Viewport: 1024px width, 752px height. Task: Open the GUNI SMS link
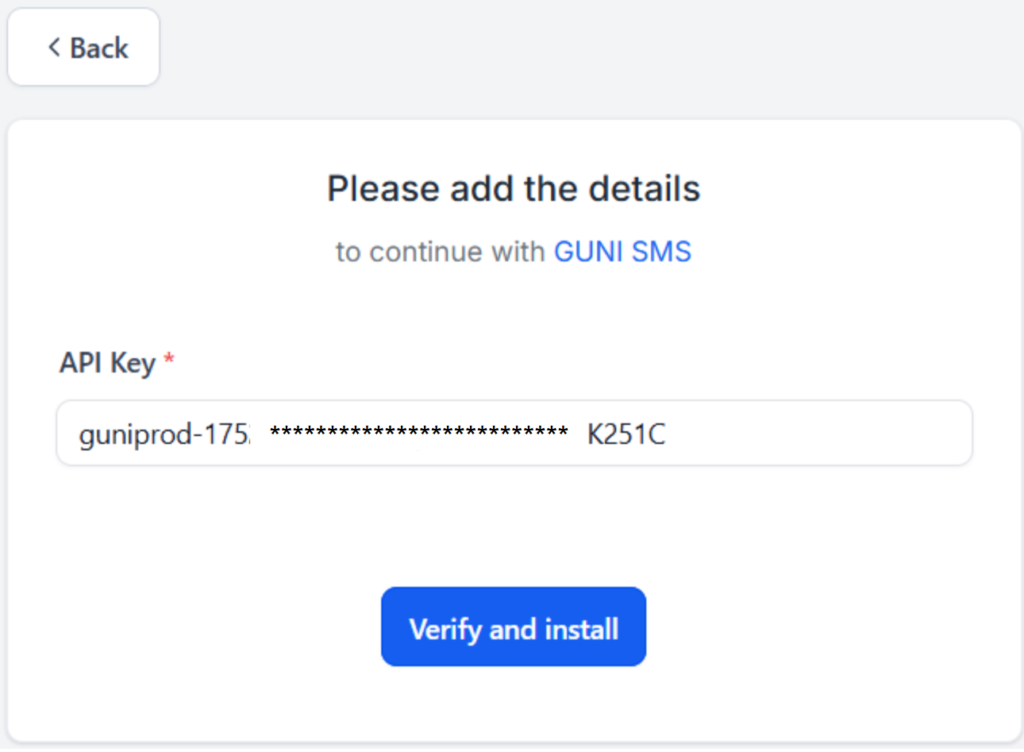pos(622,252)
